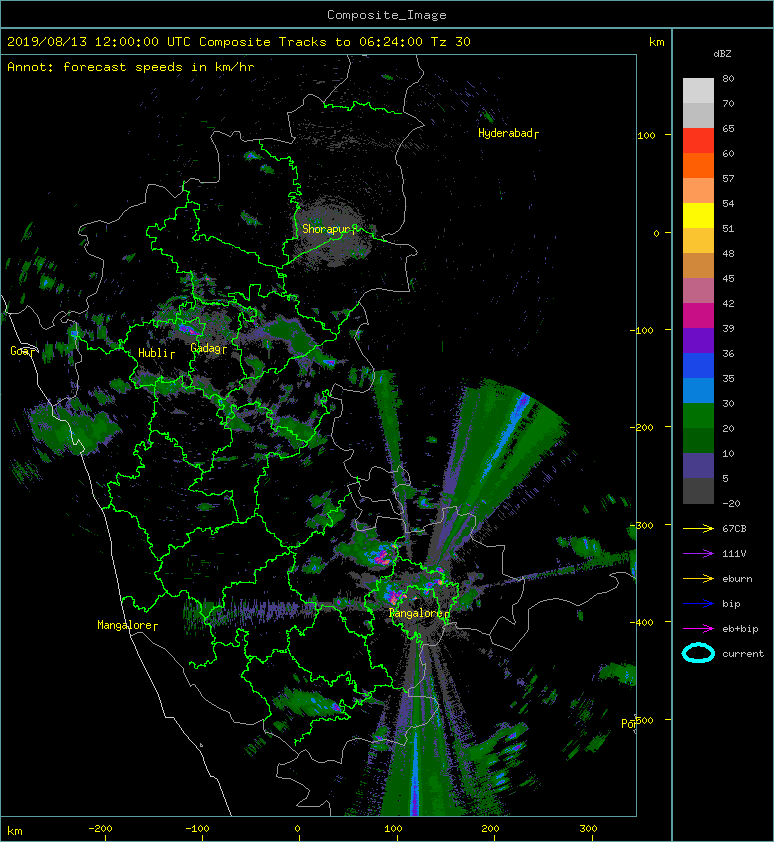Click the 'Annot: forecast speeds in km/hr' text
This screenshot has width=774, height=842.
coord(131,67)
